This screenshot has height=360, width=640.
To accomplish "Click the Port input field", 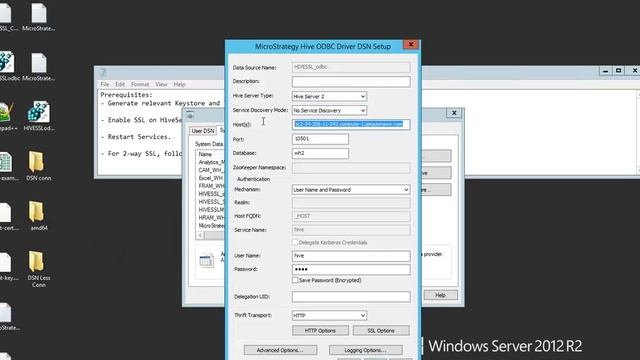I will (320, 139).
